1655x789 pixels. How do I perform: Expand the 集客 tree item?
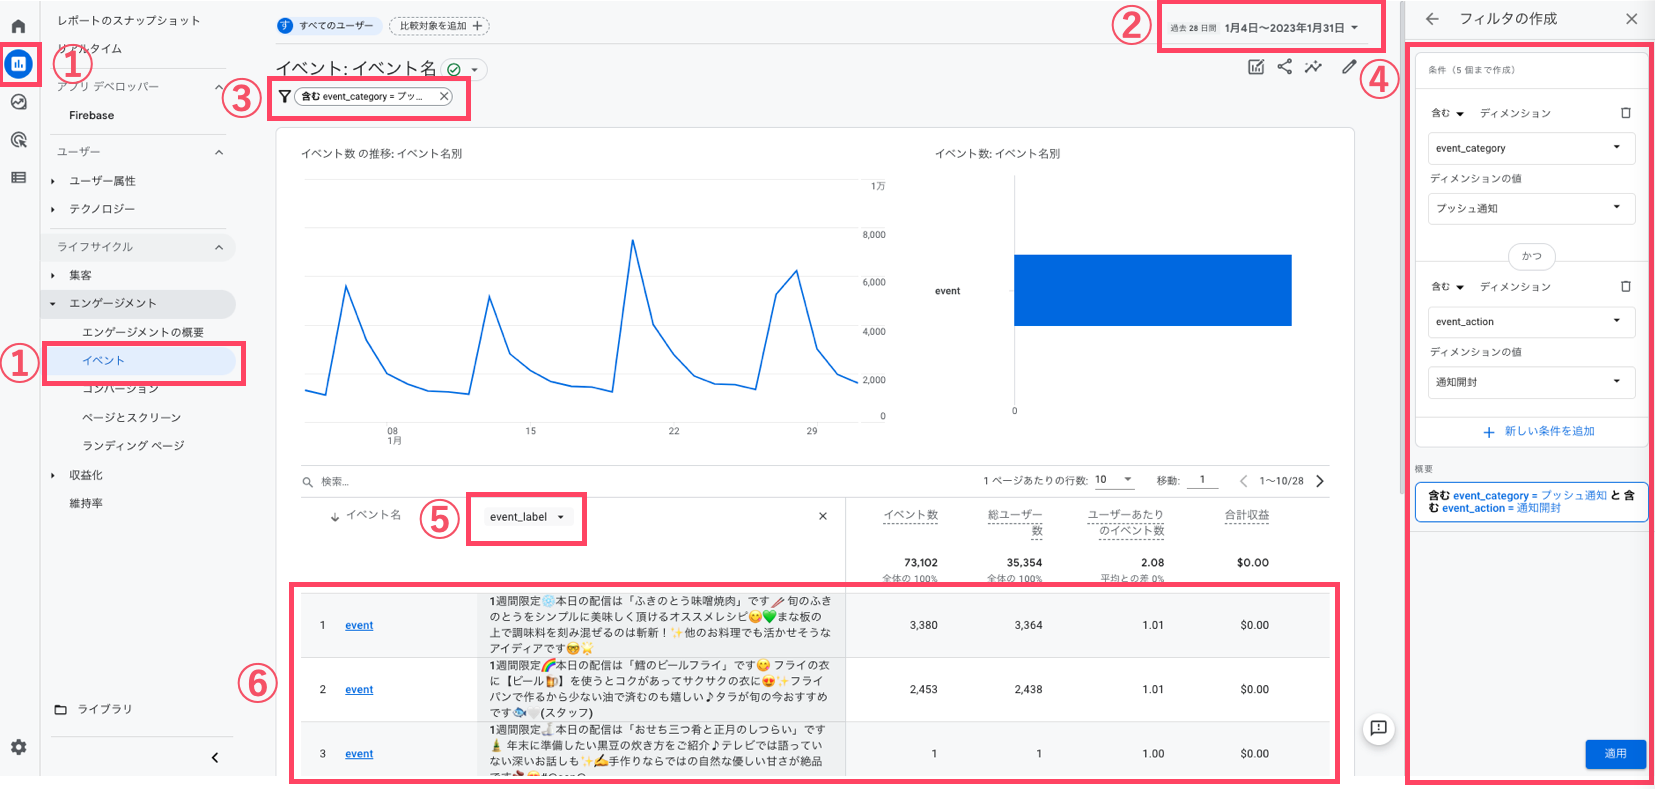click(53, 275)
